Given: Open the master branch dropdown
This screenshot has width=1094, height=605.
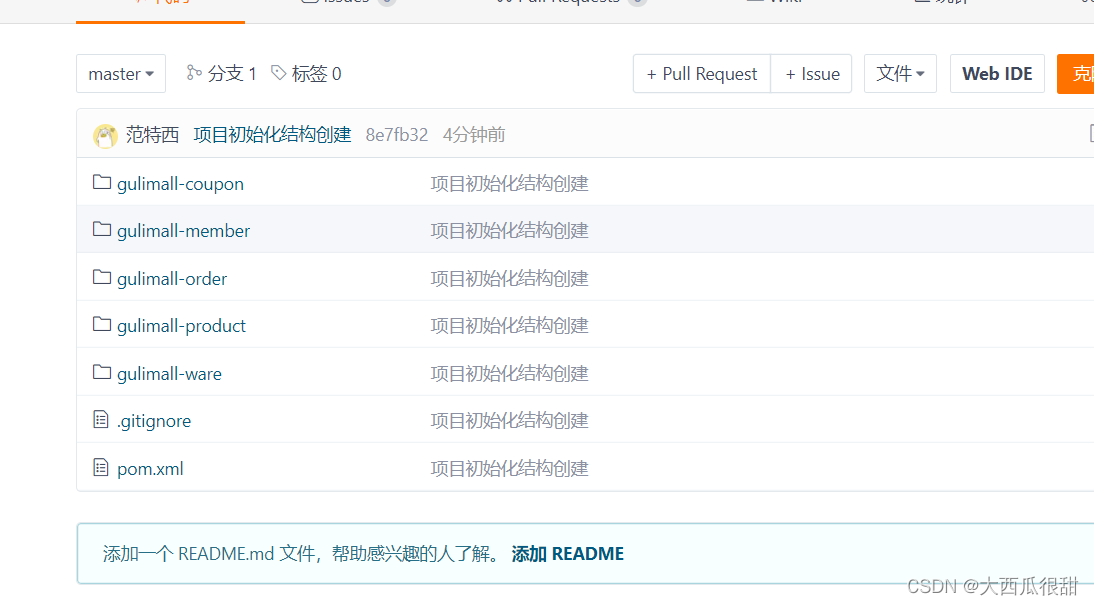Looking at the screenshot, I should click(121, 73).
